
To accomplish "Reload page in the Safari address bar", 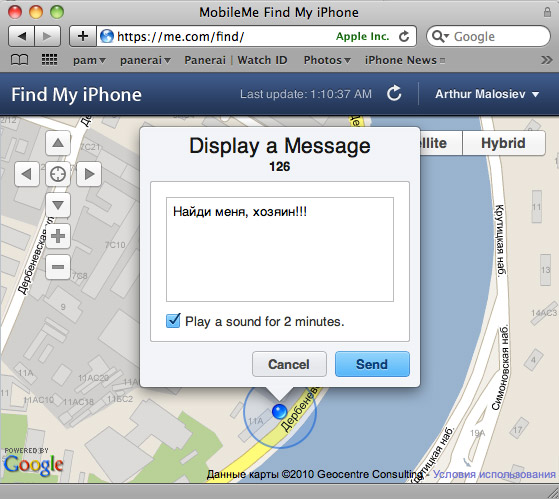I will (x=404, y=36).
